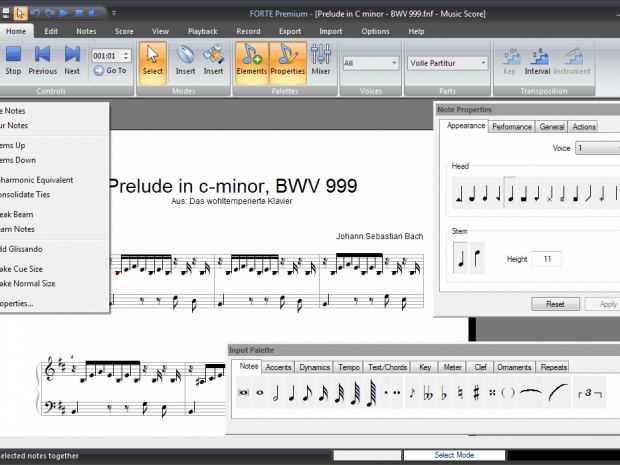Click the Interval transposition icon

(537, 59)
